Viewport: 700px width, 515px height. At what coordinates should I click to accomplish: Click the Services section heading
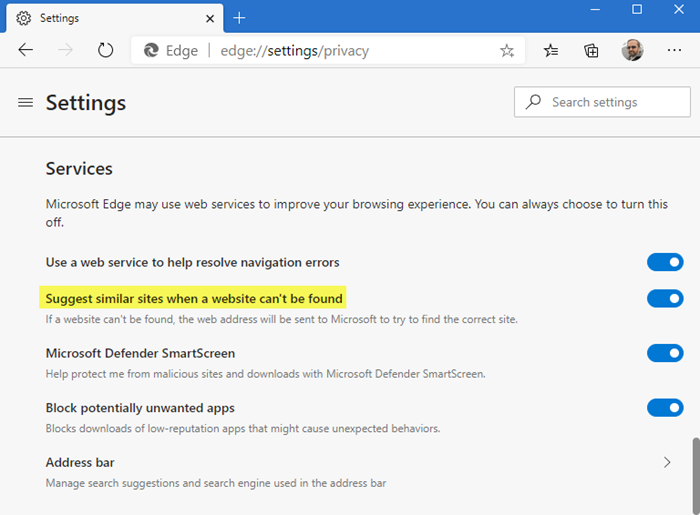tap(79, 169)
